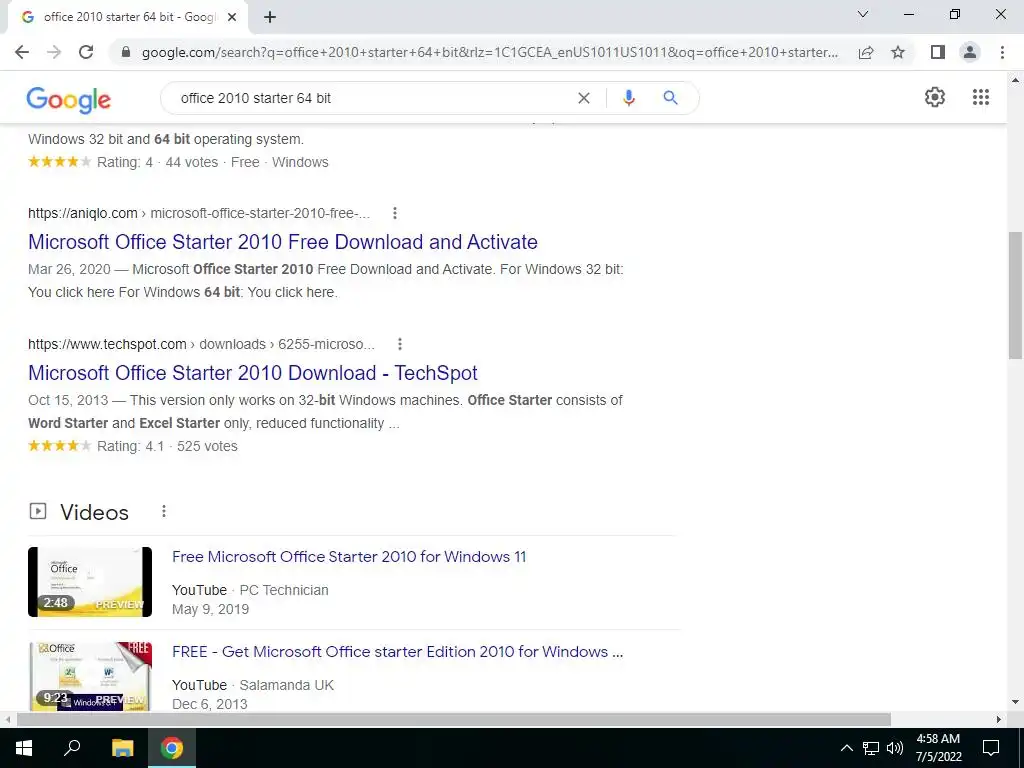The image size is (1024, 768).
Task: Open video Free Microsoft Office Starter 2010 for Windows 11
Action: tap(349, 556)
